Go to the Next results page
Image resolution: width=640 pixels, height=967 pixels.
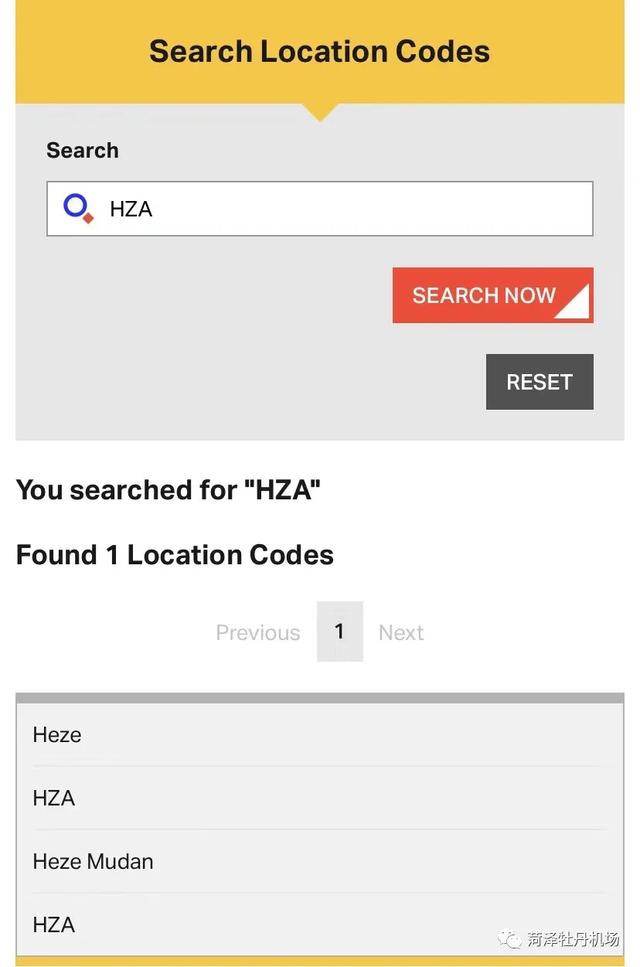[x=401, y=632]
